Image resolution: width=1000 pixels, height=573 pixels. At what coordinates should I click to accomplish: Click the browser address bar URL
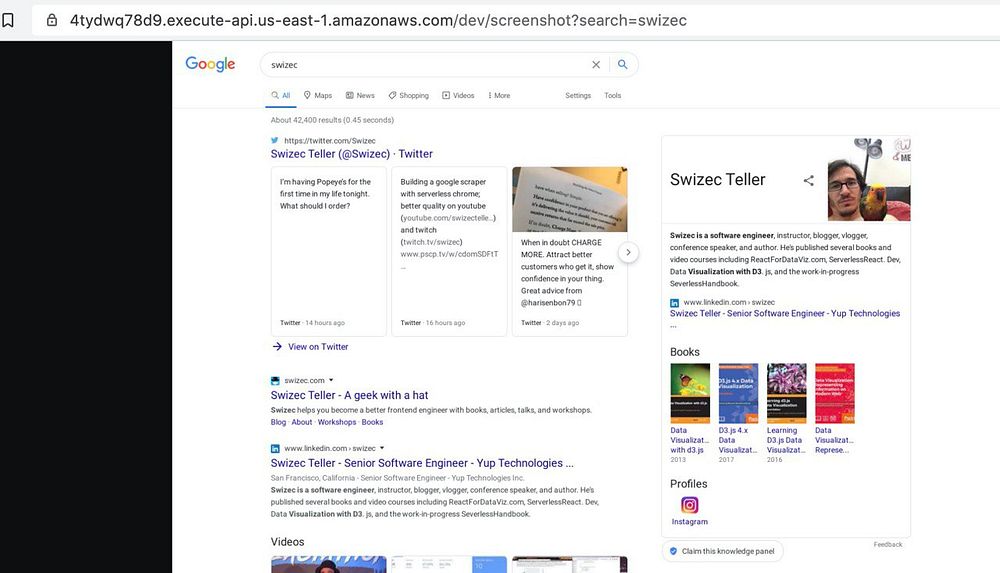(x=378, y=20)
